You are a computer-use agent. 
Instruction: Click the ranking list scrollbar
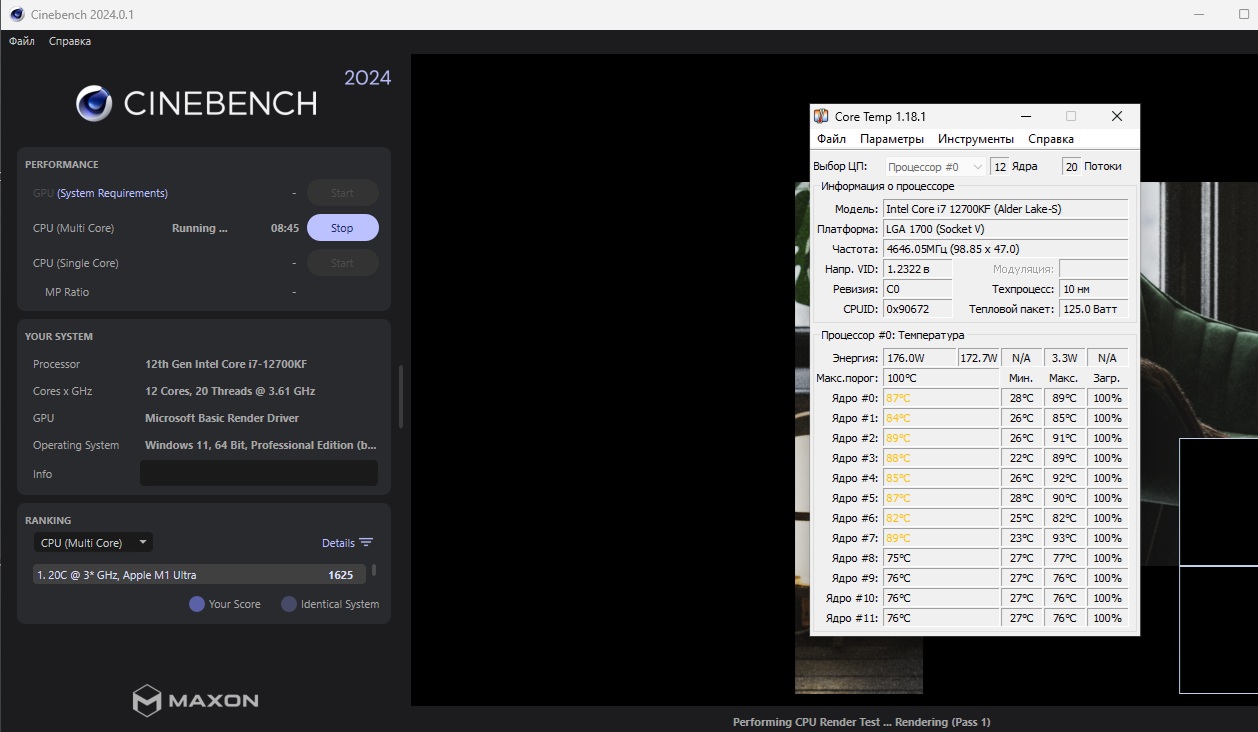tap(374, 571)
